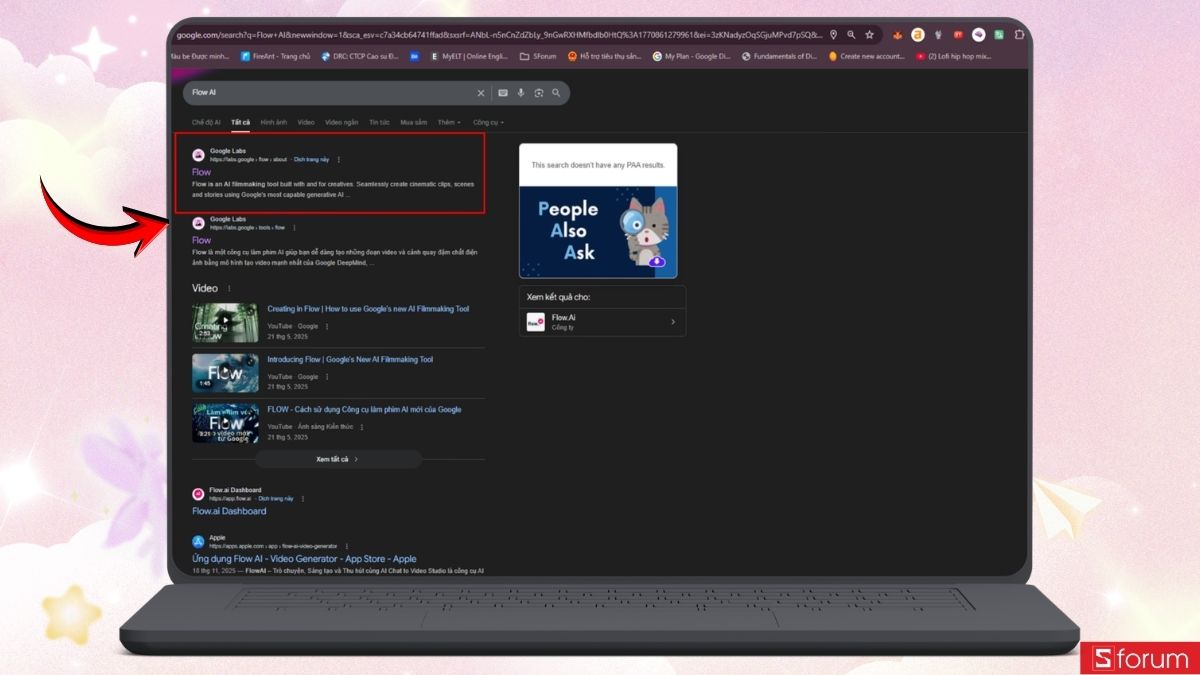Click the magnifying glass search icon

pos(556,93)
